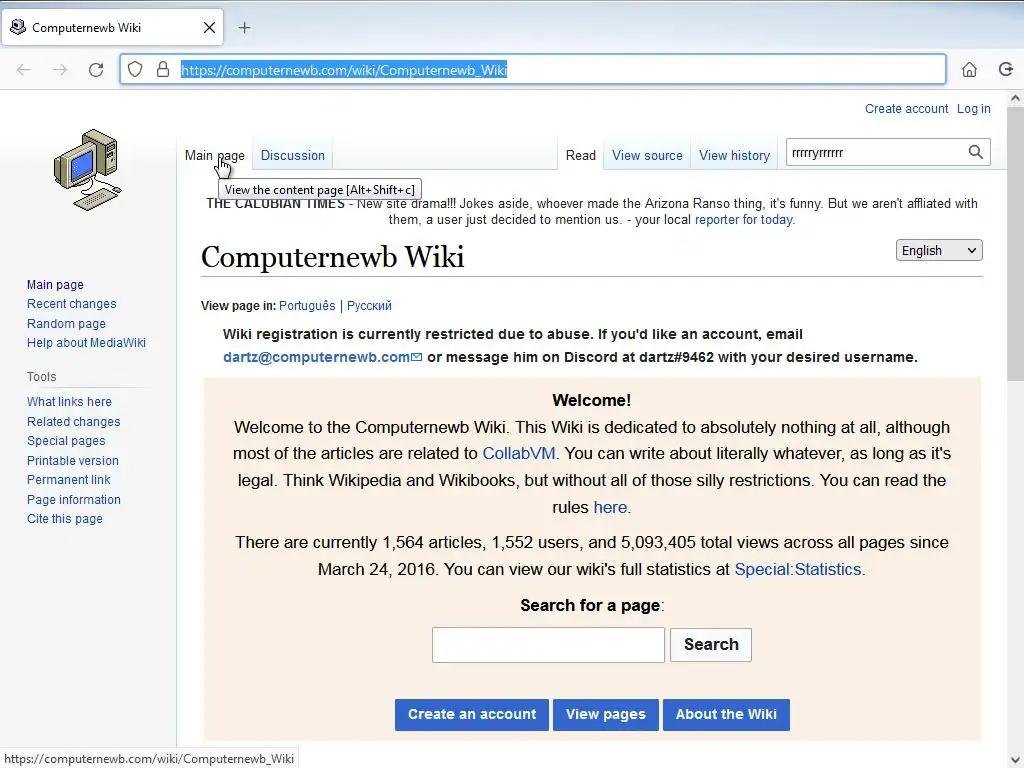This screenshot has width=1024, height=768.
Task: Switch to the Discussion tab
Action: pos(293,155)
